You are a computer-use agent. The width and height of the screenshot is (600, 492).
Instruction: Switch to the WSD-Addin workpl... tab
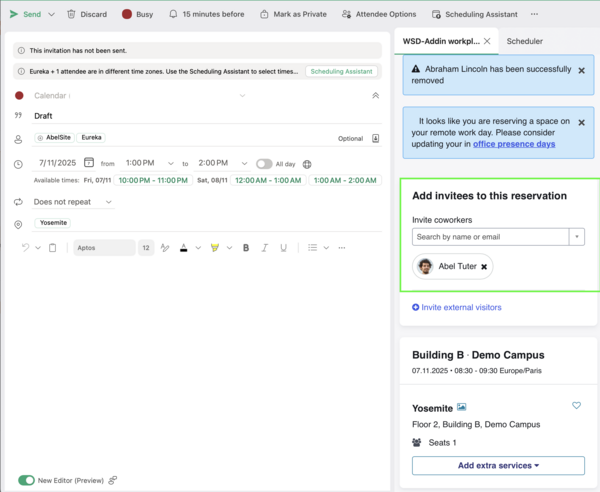(441, 41)
